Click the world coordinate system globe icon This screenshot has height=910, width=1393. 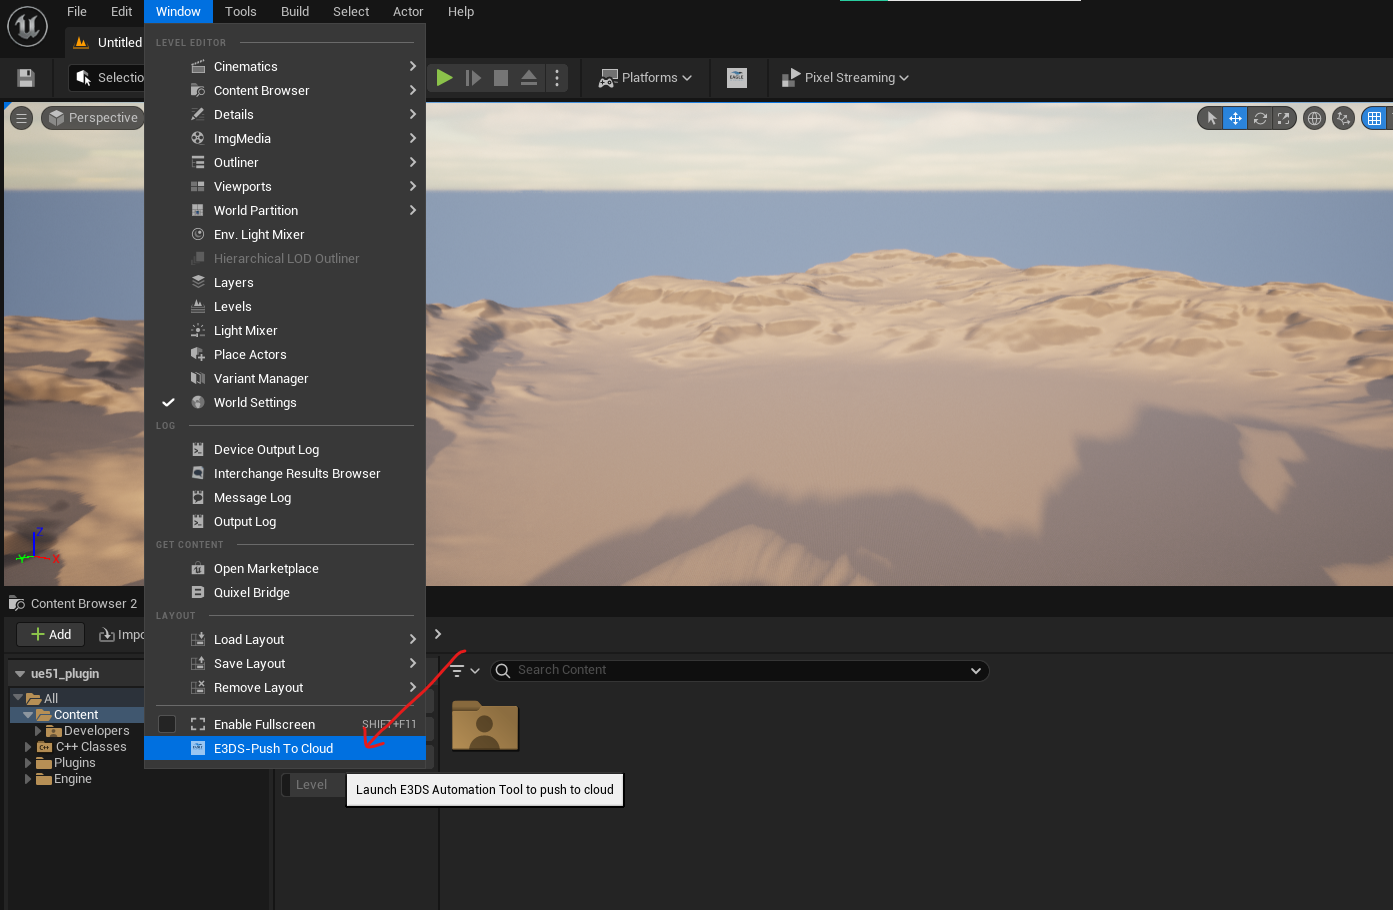[1314, 118]
